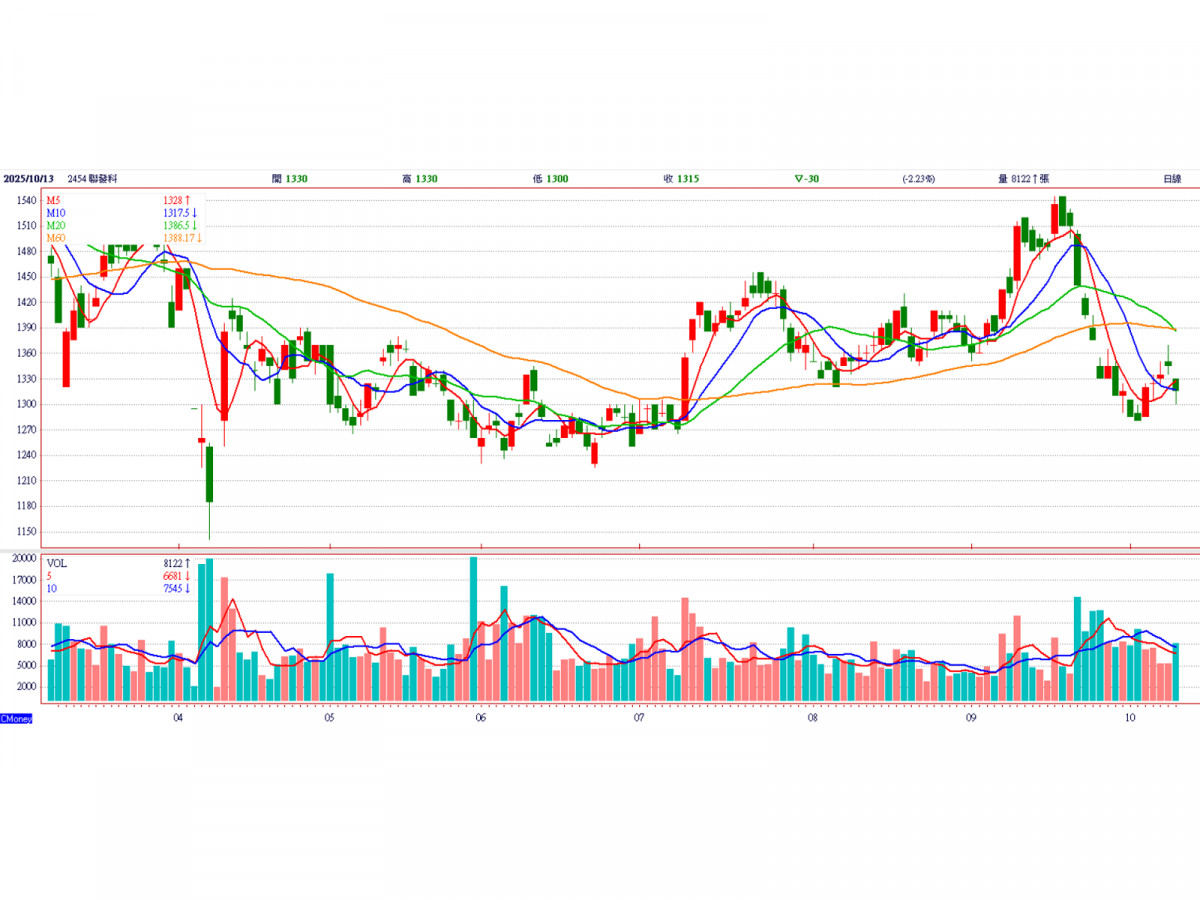The width and height of the screenshot is (1200, 900).
Task: Click the 1540 price axis label
Action: [26, 201]
